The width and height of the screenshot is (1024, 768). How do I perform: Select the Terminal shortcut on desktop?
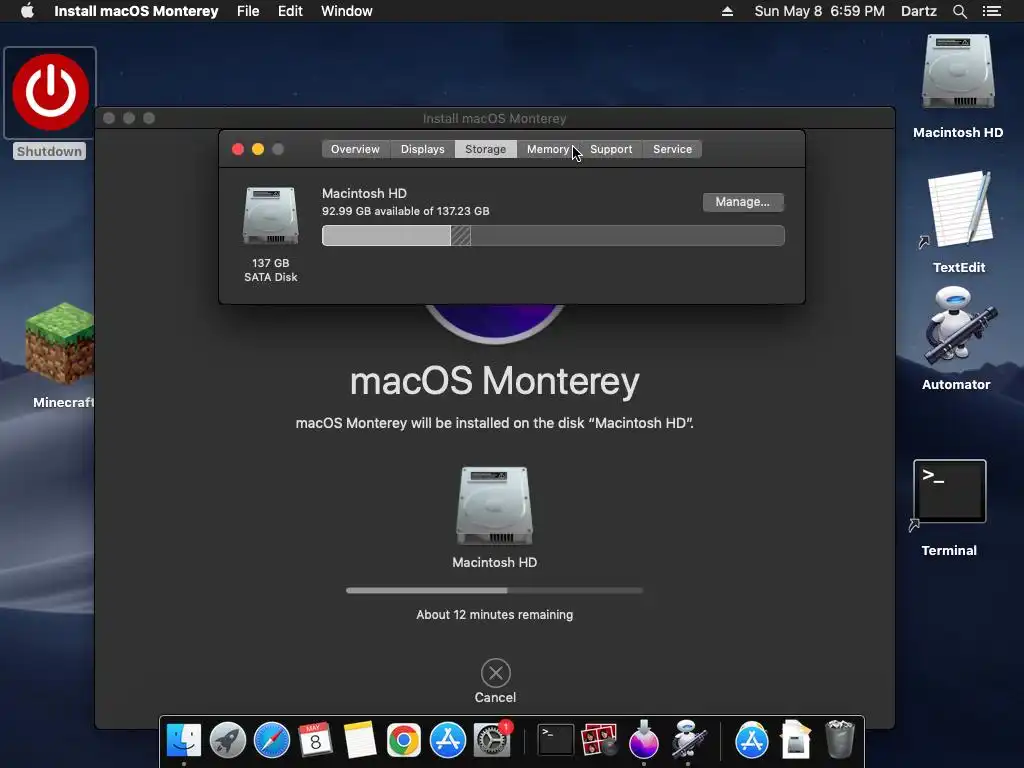(950, 492)
